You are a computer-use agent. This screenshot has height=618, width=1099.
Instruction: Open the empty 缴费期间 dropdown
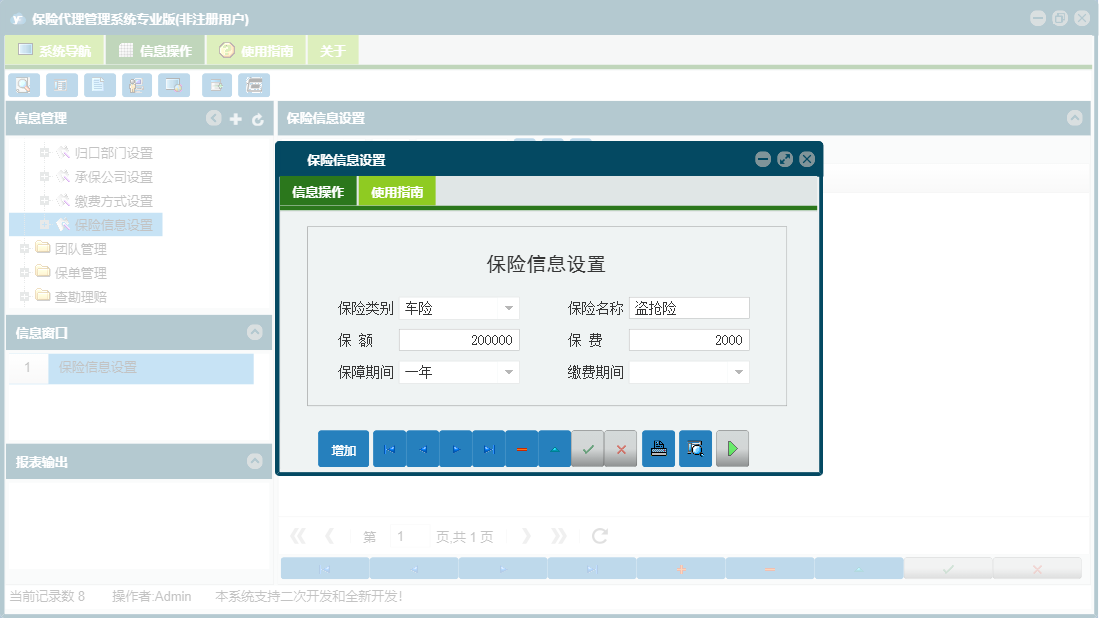(738, 372)
